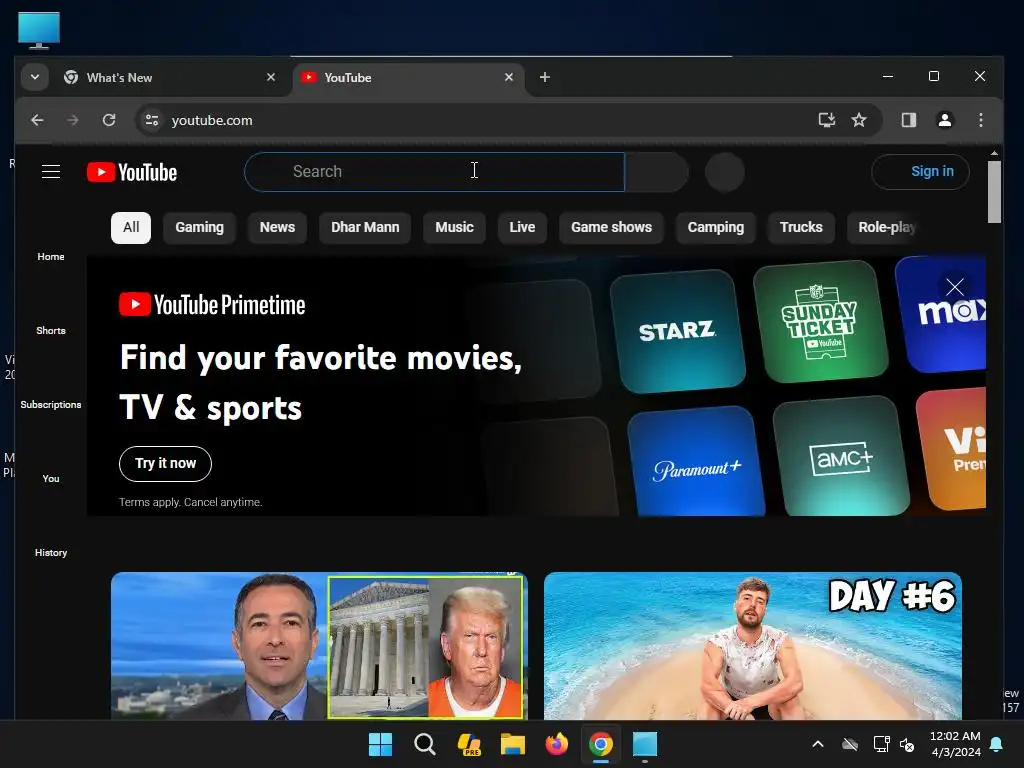
Task: Open File Explorer from the taskbar
Action: (513, 744)
